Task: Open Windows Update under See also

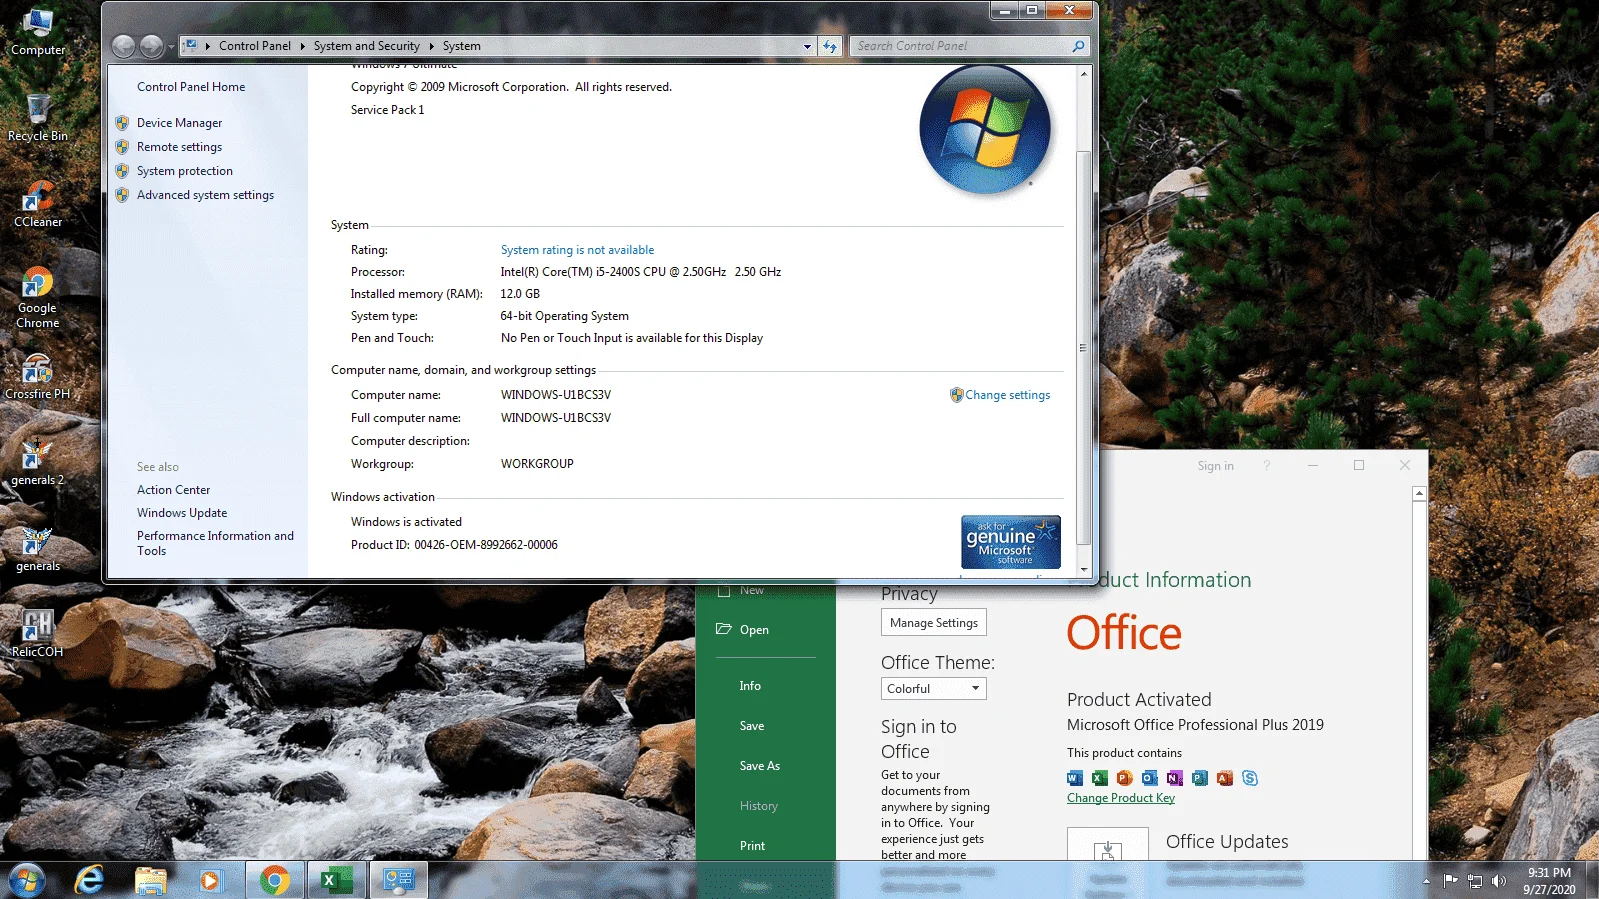Action: pyautogui.click(x=182, y=513)
